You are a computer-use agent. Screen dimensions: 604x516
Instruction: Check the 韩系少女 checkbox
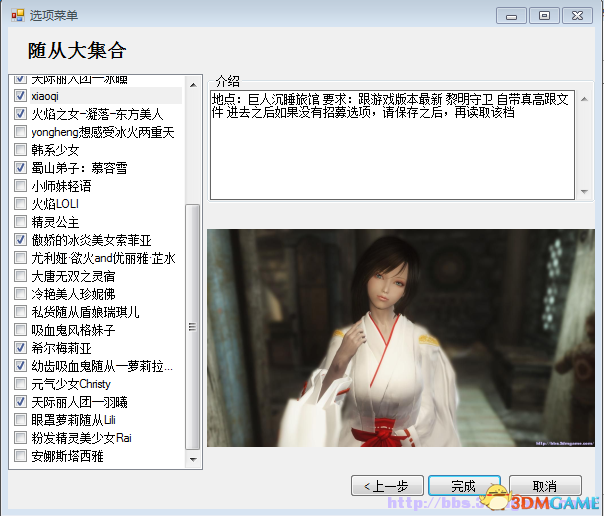(x=20, y=149)
